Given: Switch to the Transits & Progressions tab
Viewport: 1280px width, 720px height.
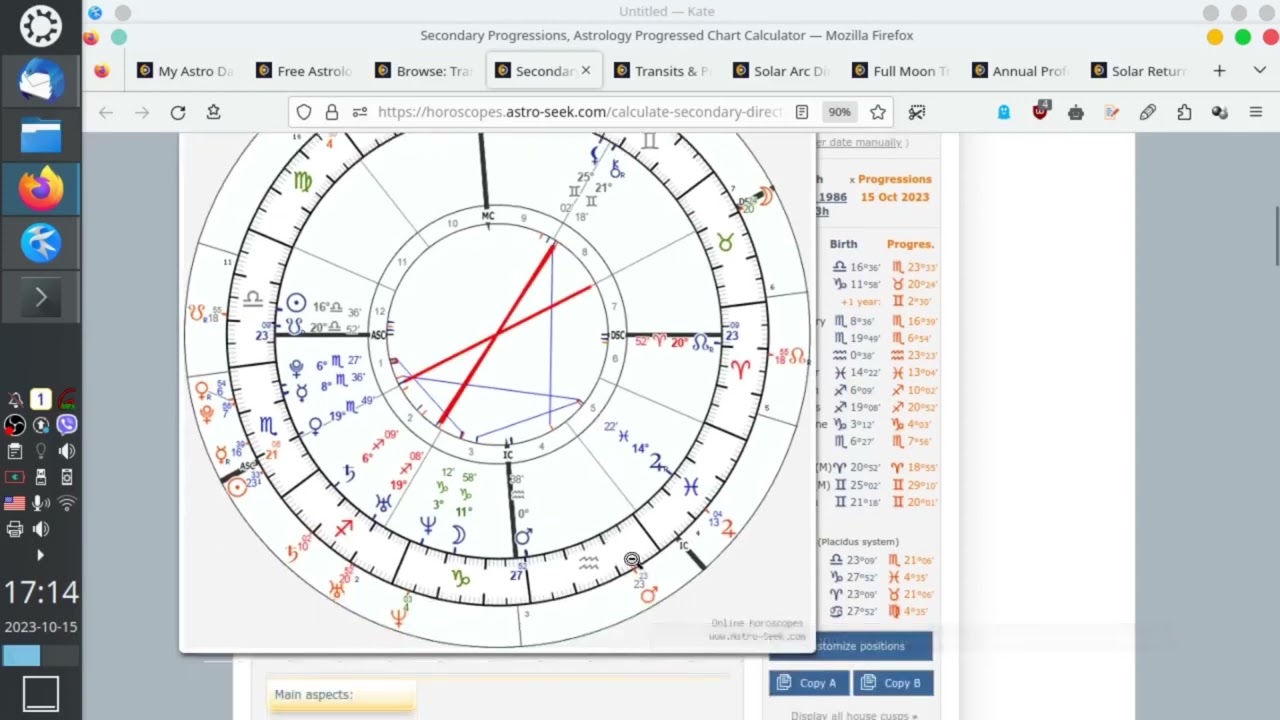Looking at the screenshot, I should (x=662, y=71).
